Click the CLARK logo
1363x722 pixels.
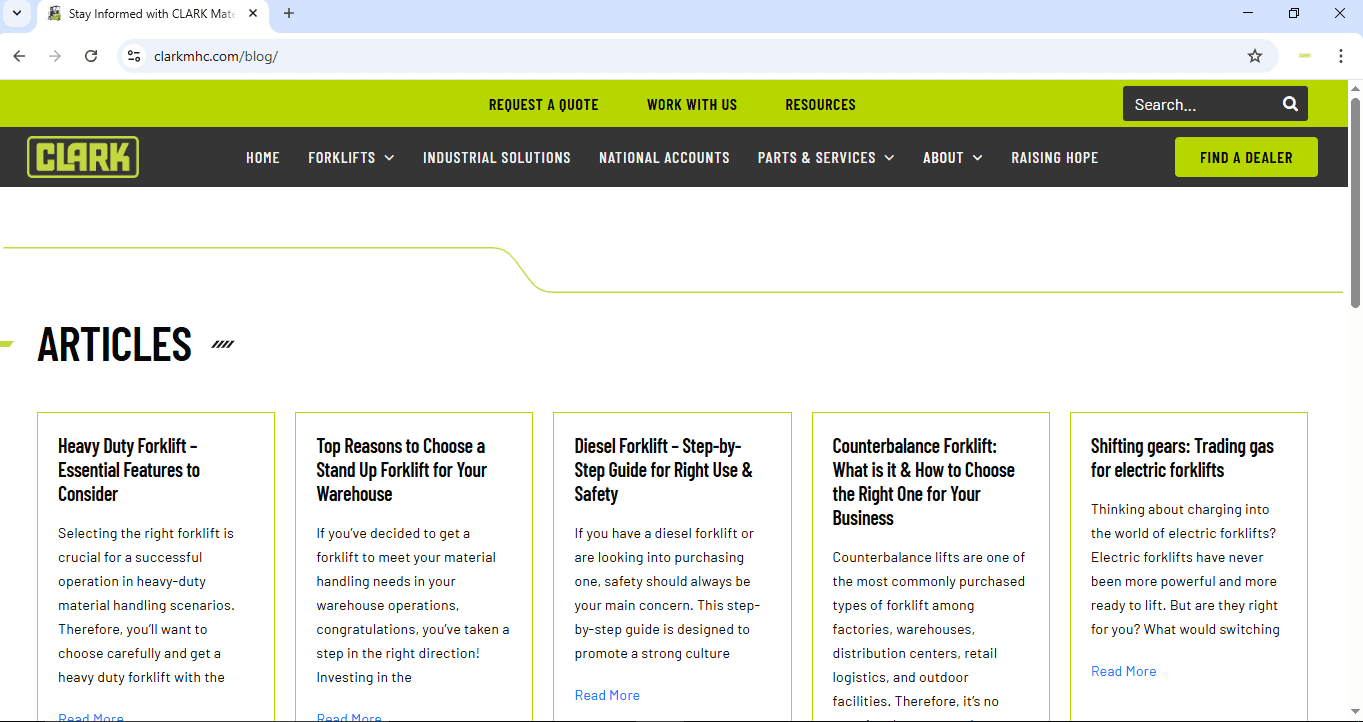[83, 157]
